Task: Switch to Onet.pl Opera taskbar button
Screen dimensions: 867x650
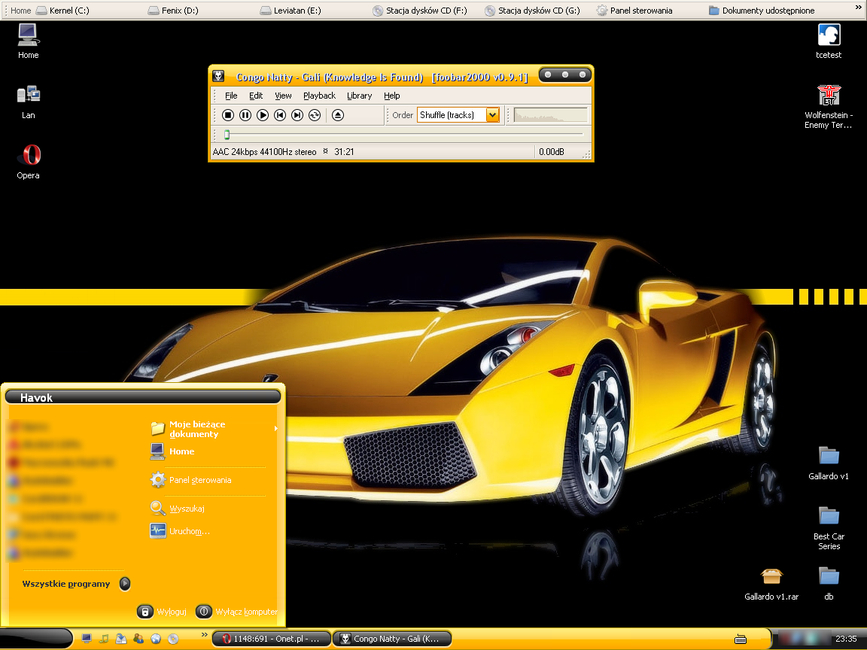Action: pos(271,639)
